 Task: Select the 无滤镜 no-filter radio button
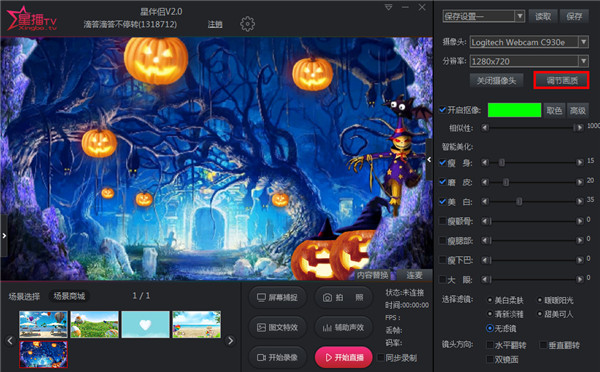(490, 328)
